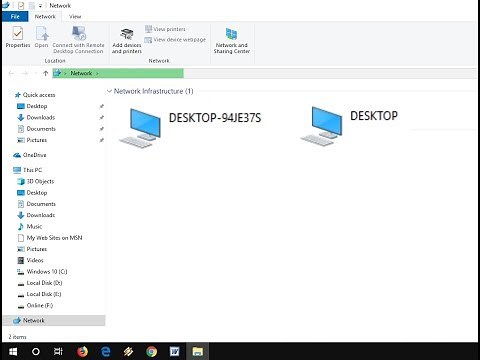Switch to the View ribbon tab
Image resolution: width=480 pixels, height=360 pixels.
pos(75,16)
